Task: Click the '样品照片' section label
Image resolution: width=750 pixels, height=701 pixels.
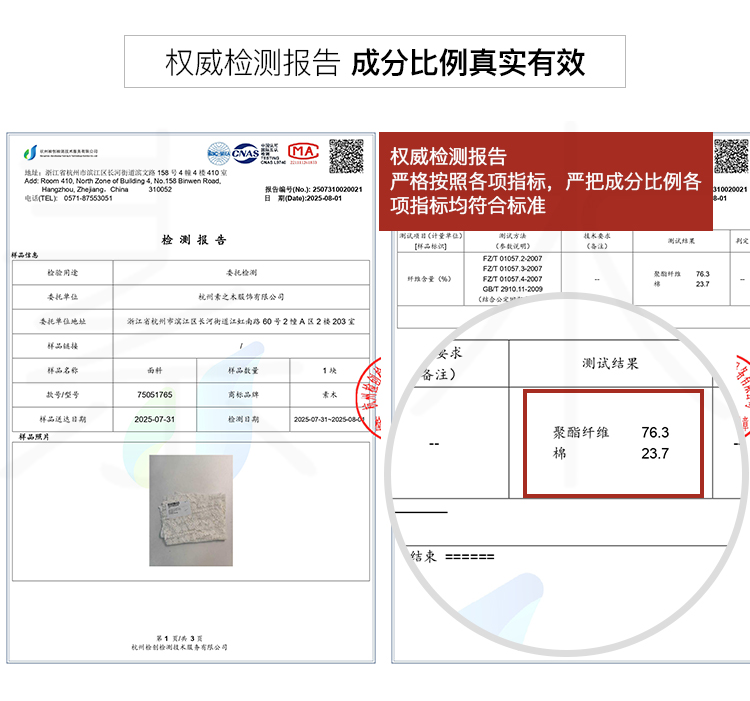Action: tap(33, 437)
